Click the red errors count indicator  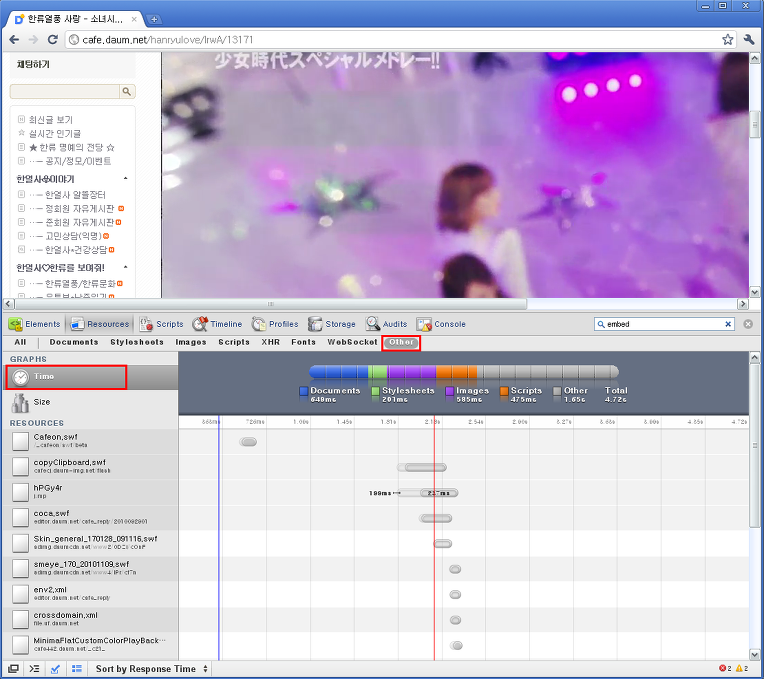tap(726, 668)
